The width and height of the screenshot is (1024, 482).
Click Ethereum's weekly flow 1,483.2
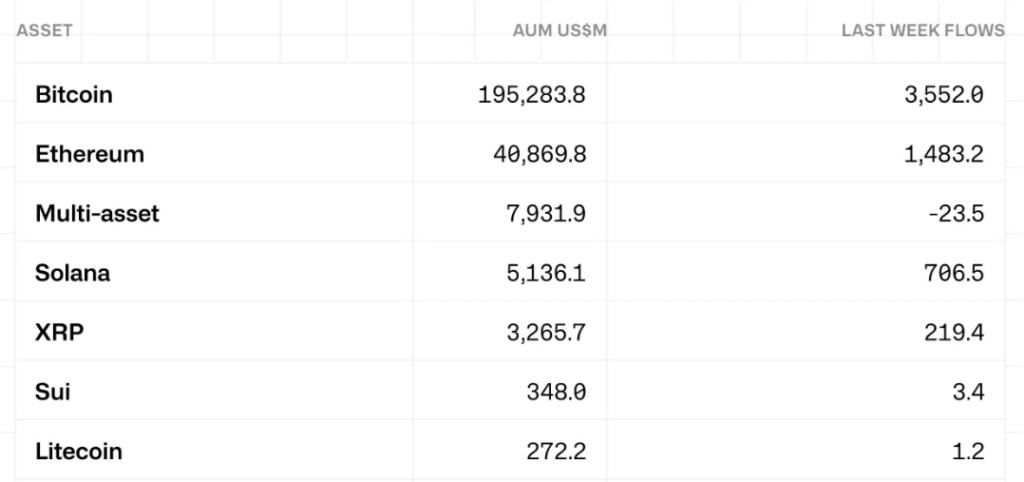[x=944, y=154]
